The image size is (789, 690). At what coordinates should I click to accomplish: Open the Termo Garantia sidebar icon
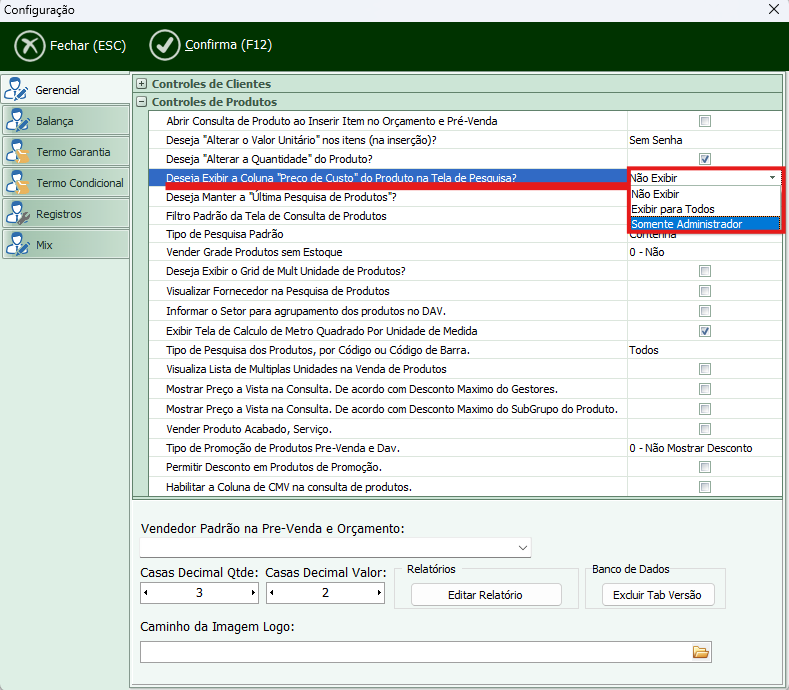(x=18, y=152)
